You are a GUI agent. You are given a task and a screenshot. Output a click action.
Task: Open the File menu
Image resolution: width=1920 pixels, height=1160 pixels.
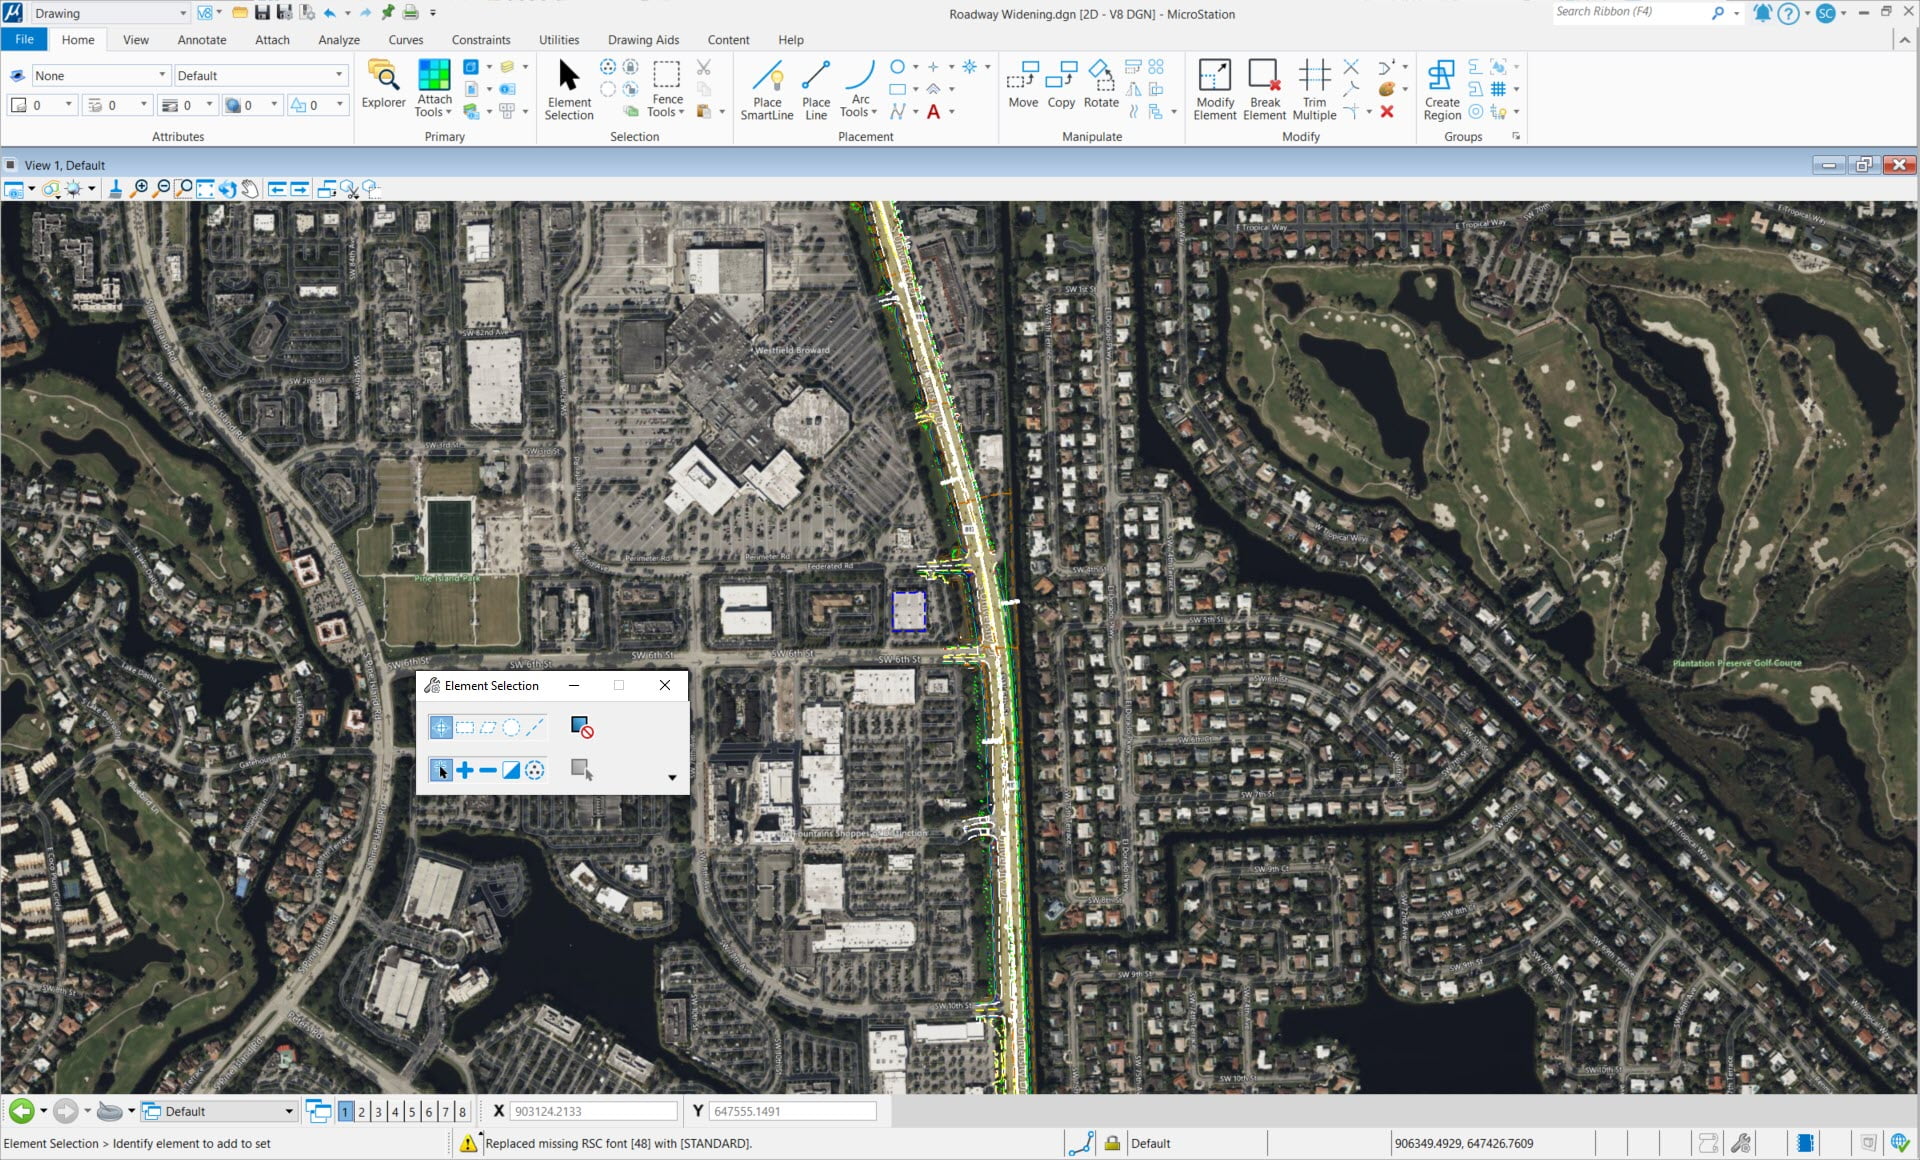pos(24,39)
